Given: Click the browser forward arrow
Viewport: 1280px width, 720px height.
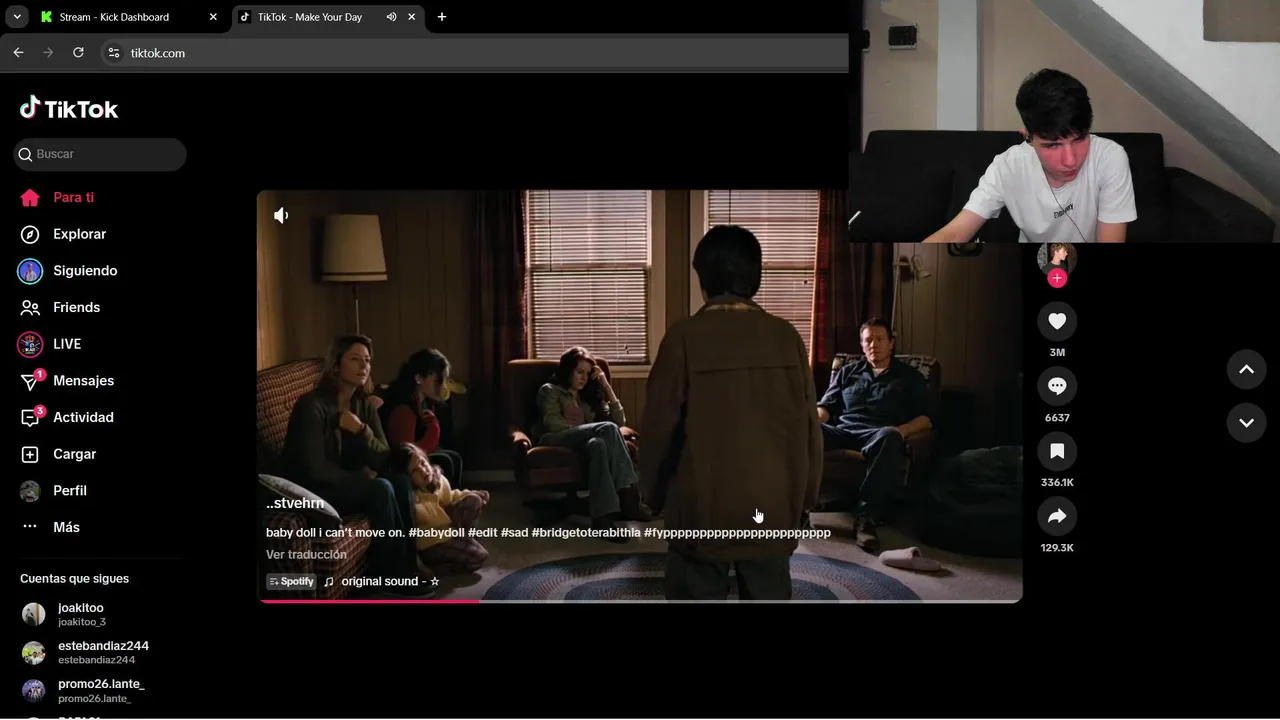Looking at the screenshot, I should pos(48,53).
